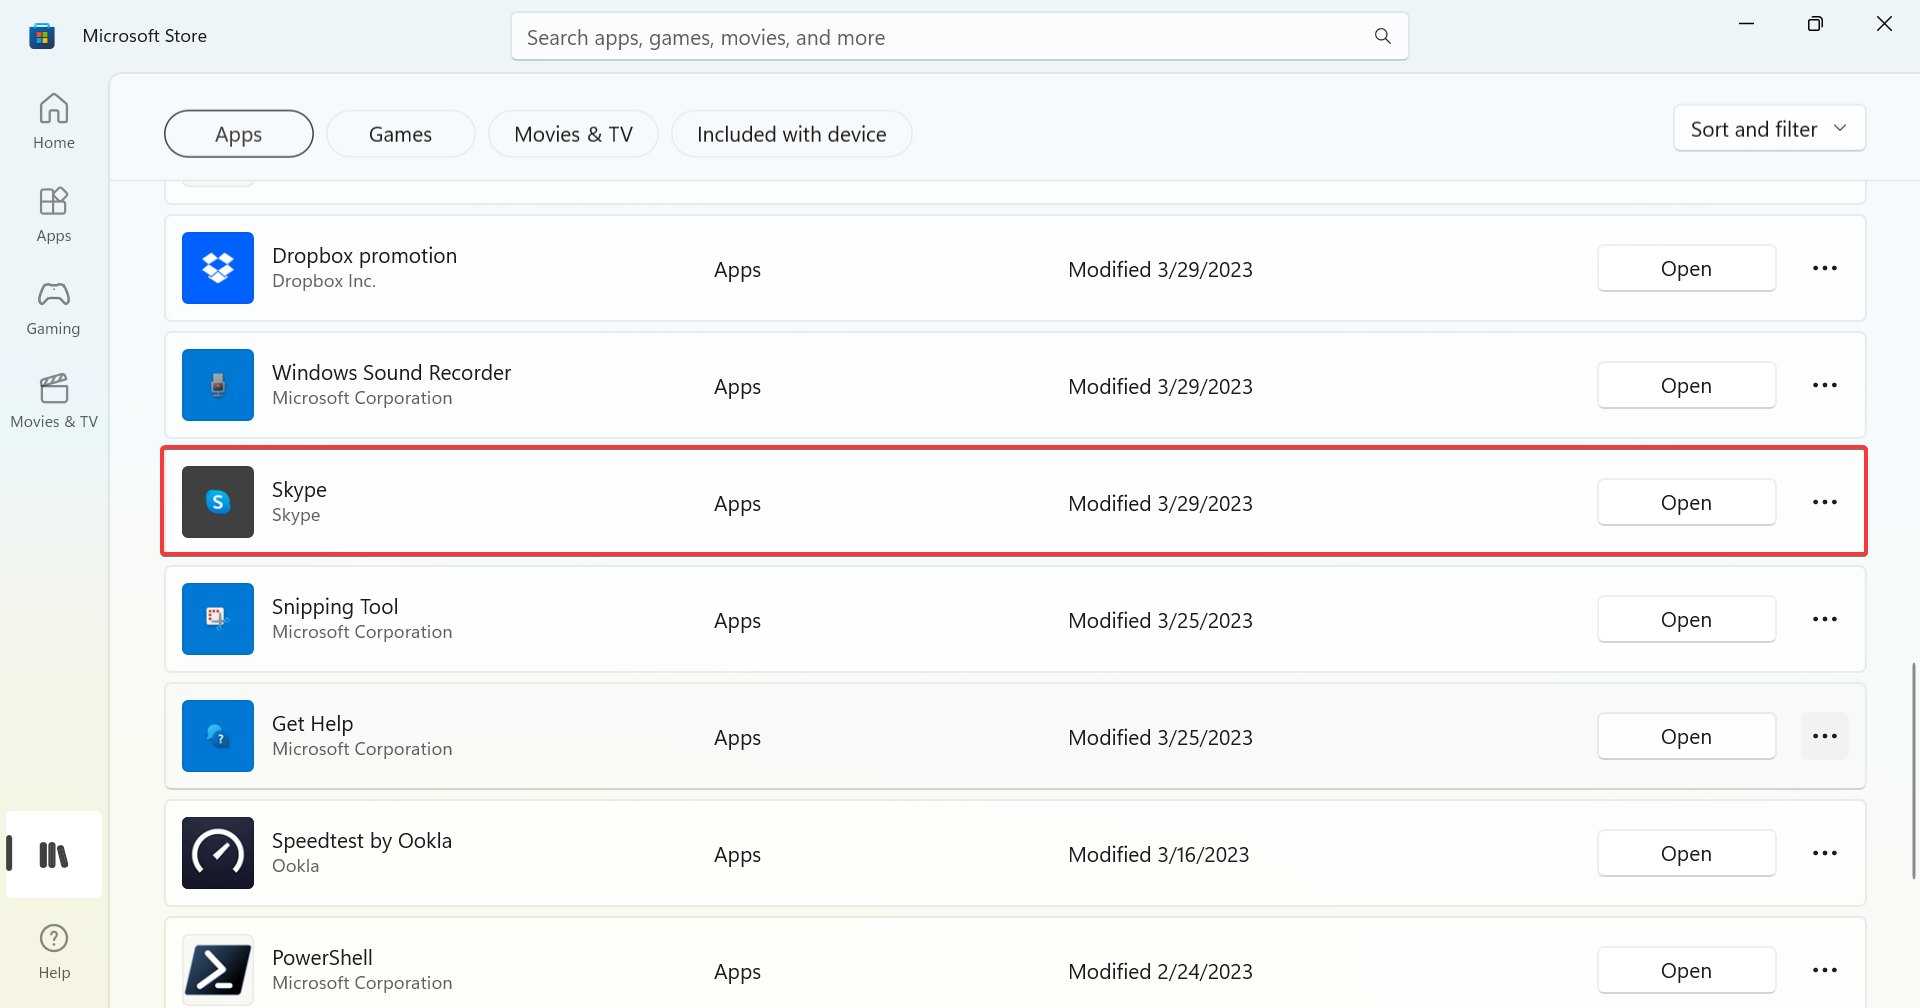Image resolution: width=1920 pixels, height=1008 pixels.
Task: Click the Microsoft Store logo icon
Action: 42,36
